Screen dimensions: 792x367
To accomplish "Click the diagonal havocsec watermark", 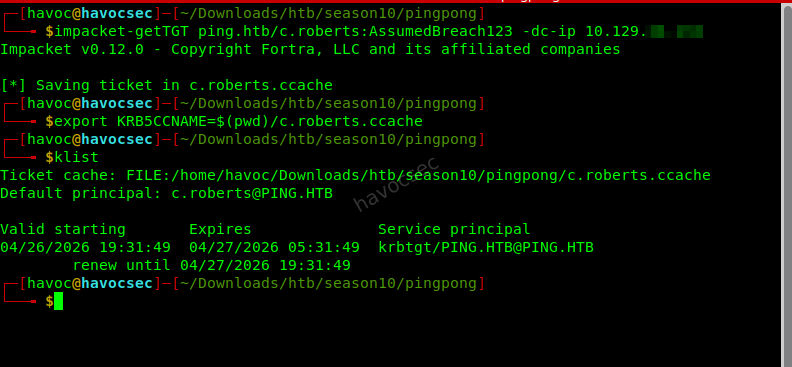I will click(x=397, y=184).
